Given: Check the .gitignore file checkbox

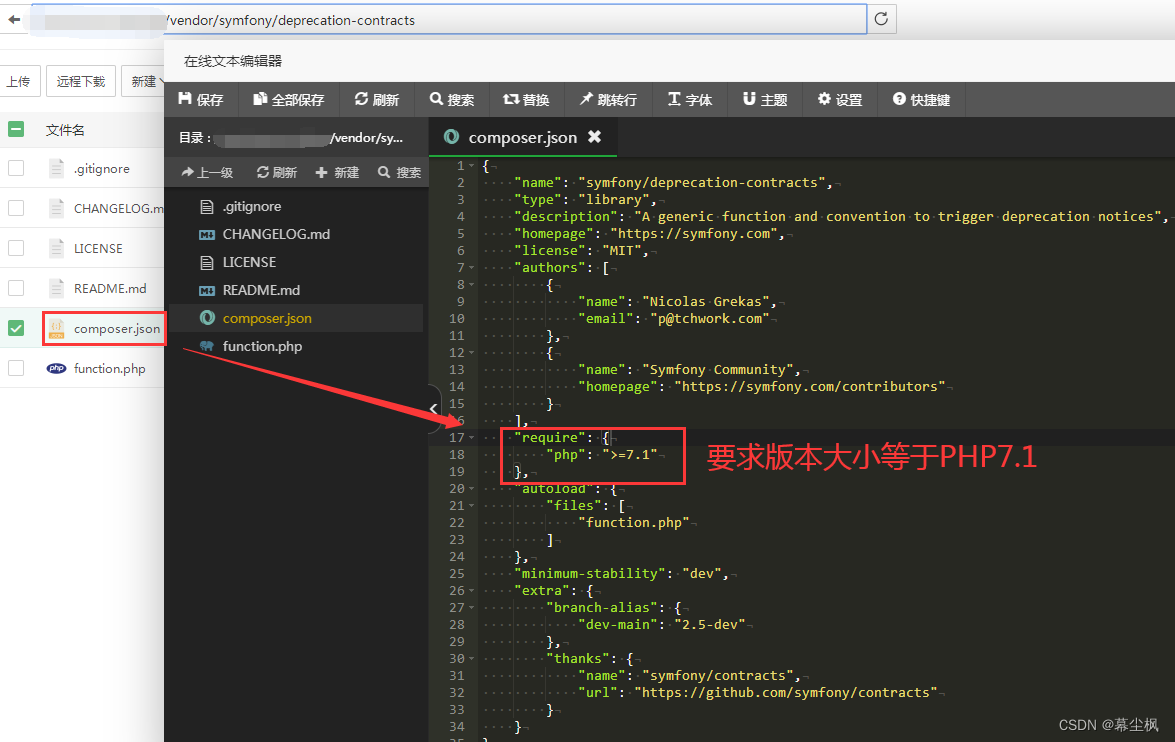Looking at the screenshot, I should (x=14, y=168).
